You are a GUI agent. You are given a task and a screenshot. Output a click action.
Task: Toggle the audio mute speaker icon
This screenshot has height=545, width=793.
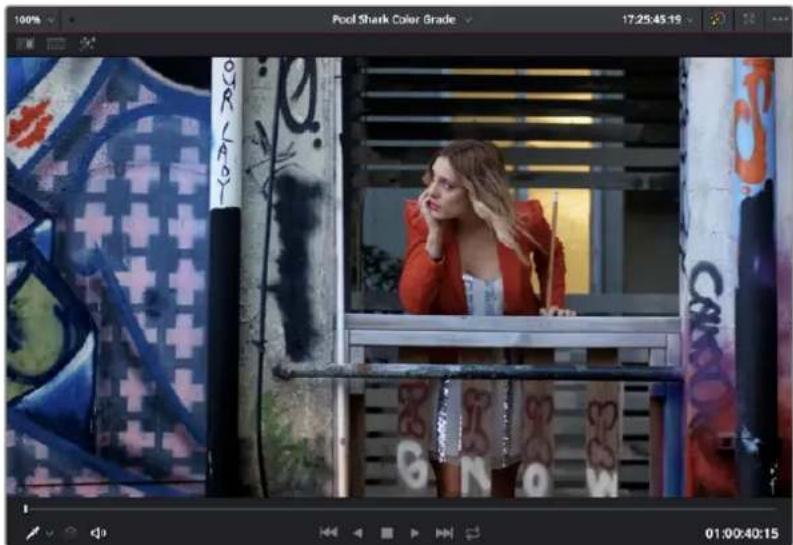98,533
